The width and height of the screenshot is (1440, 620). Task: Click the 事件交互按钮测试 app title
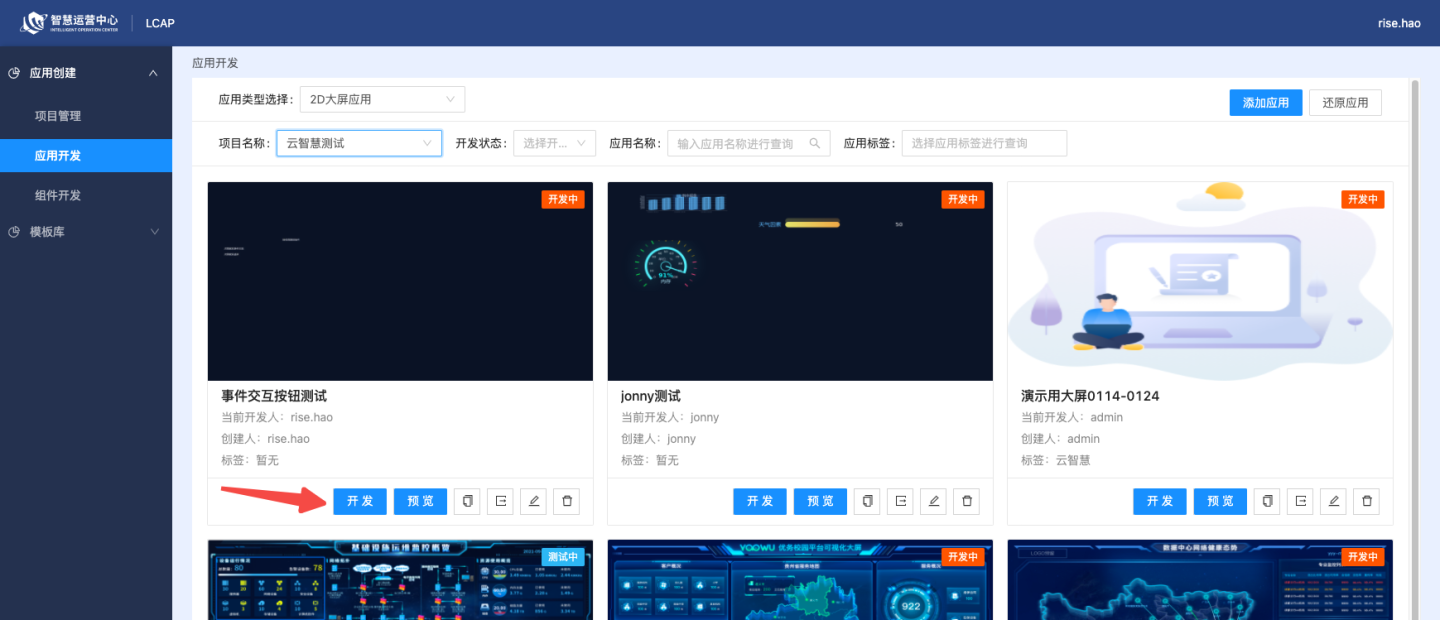point(274,396)
